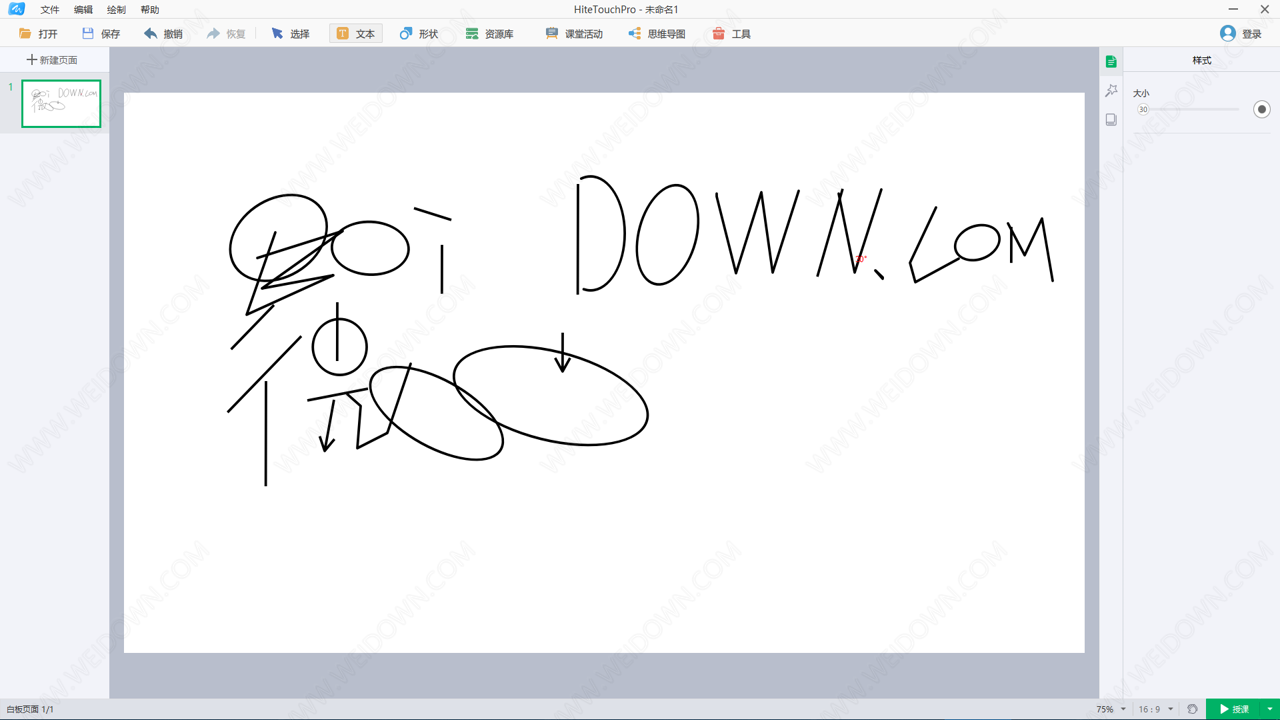Select page 1 thumbnail

coord(61,104)
